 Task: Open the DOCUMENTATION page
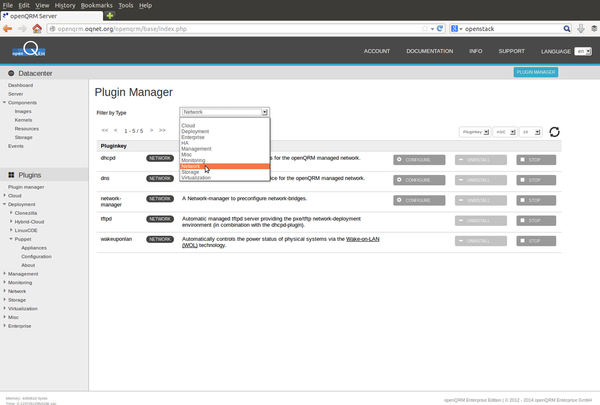pos(429,51)
